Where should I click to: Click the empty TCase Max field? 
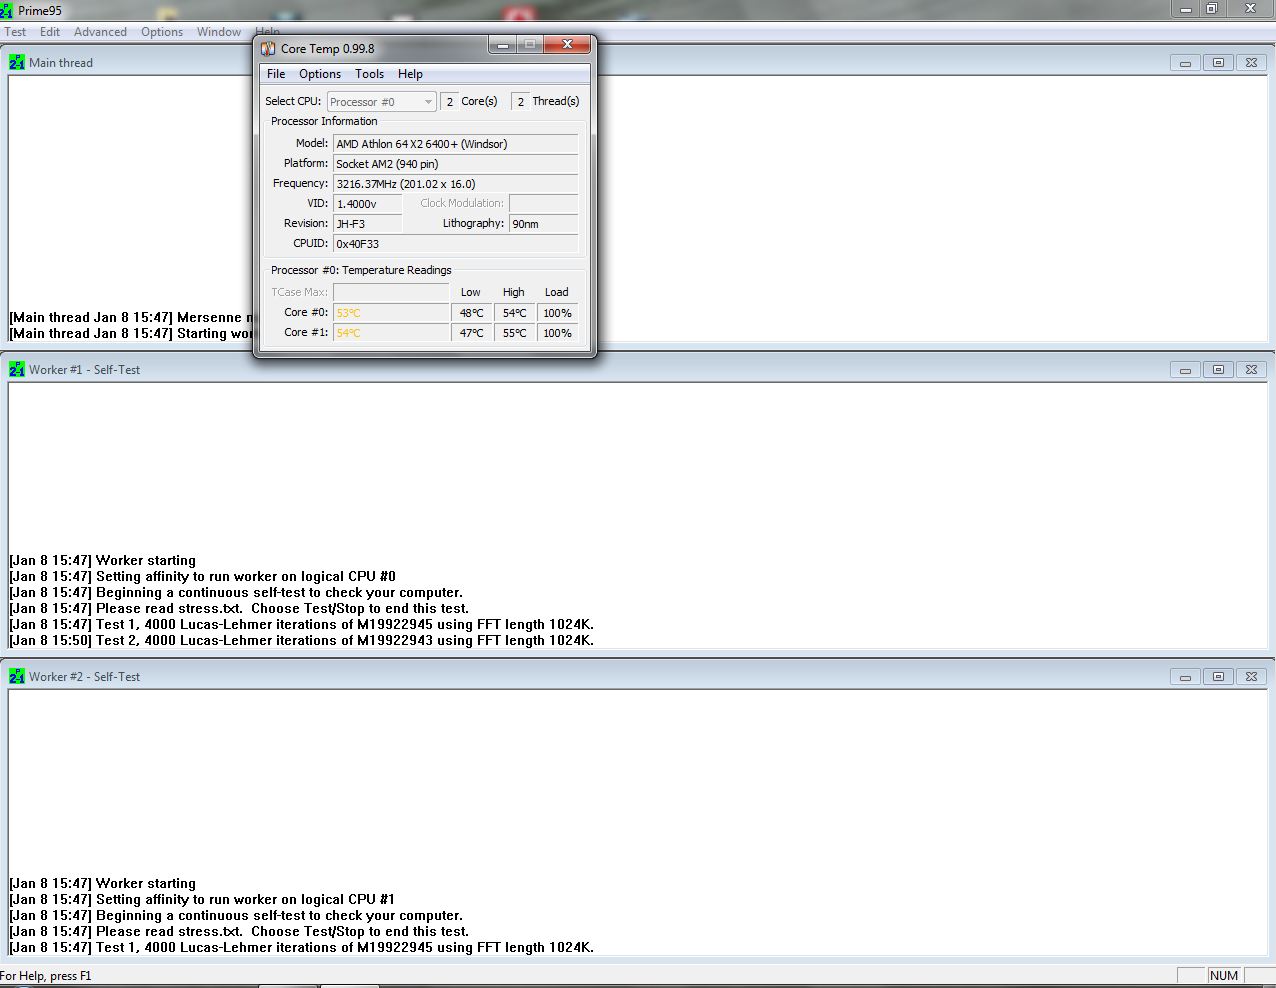391,292
